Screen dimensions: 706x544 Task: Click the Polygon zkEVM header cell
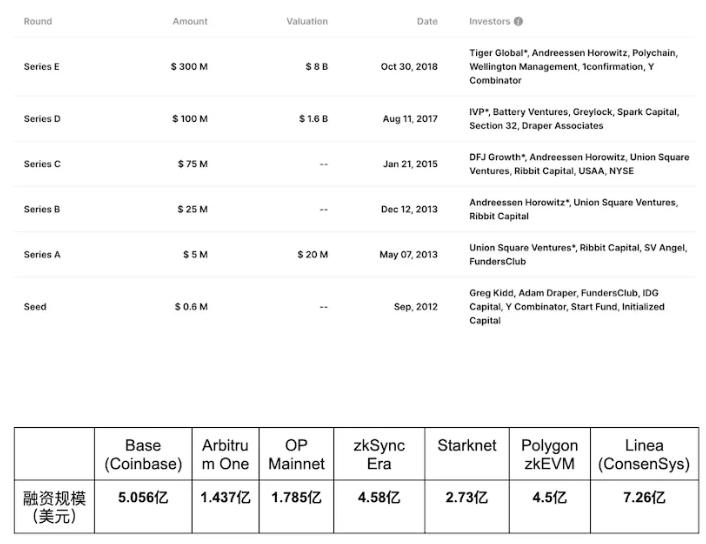coord(550,454)
